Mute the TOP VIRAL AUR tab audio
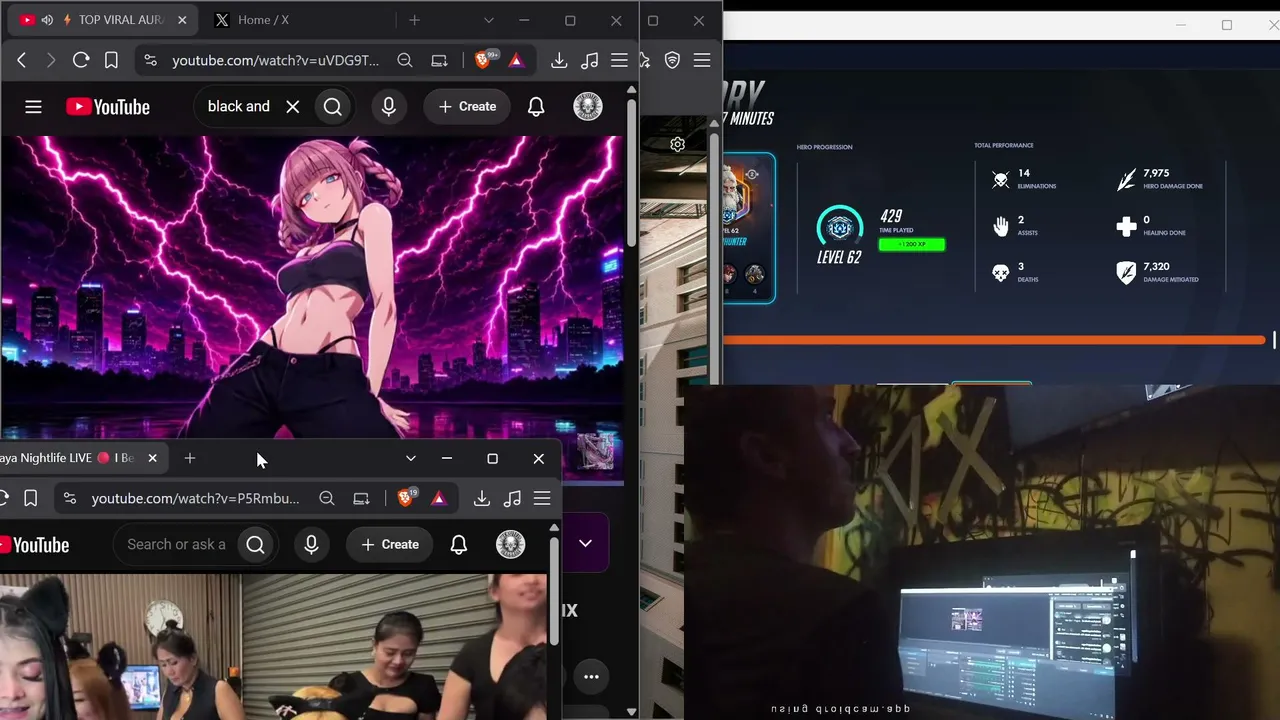 pos(47,20)
